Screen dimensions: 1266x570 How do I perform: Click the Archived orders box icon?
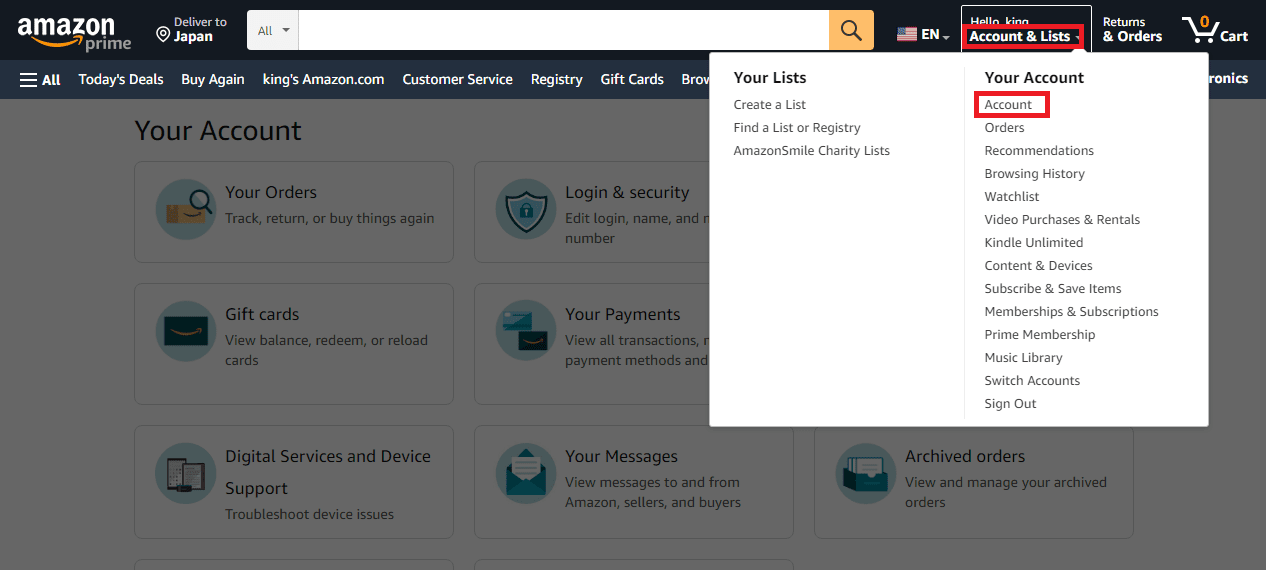(865, 473)
